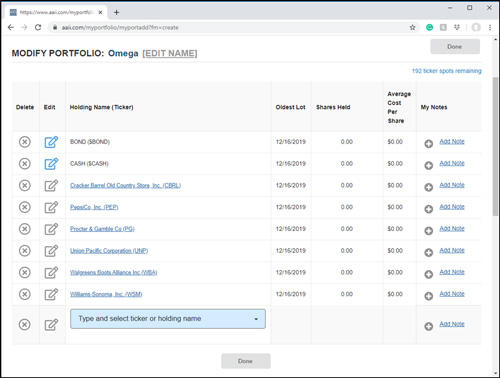Bookmark this page with the star icon
This screenshot has width=500, height=378.
click(412, 27)
